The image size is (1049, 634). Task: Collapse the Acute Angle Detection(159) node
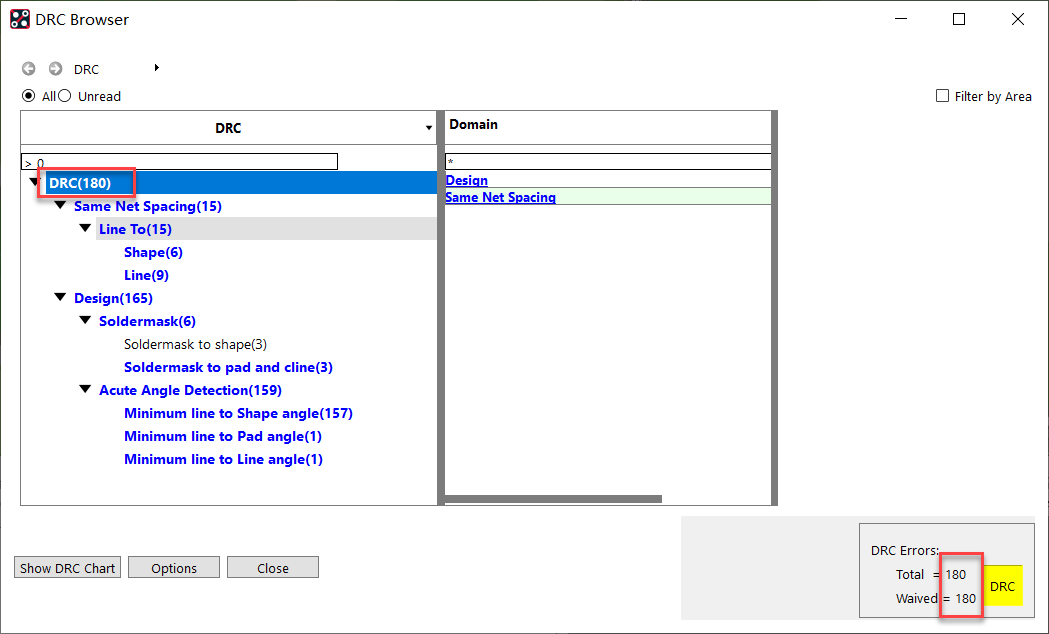pos(85,390)
